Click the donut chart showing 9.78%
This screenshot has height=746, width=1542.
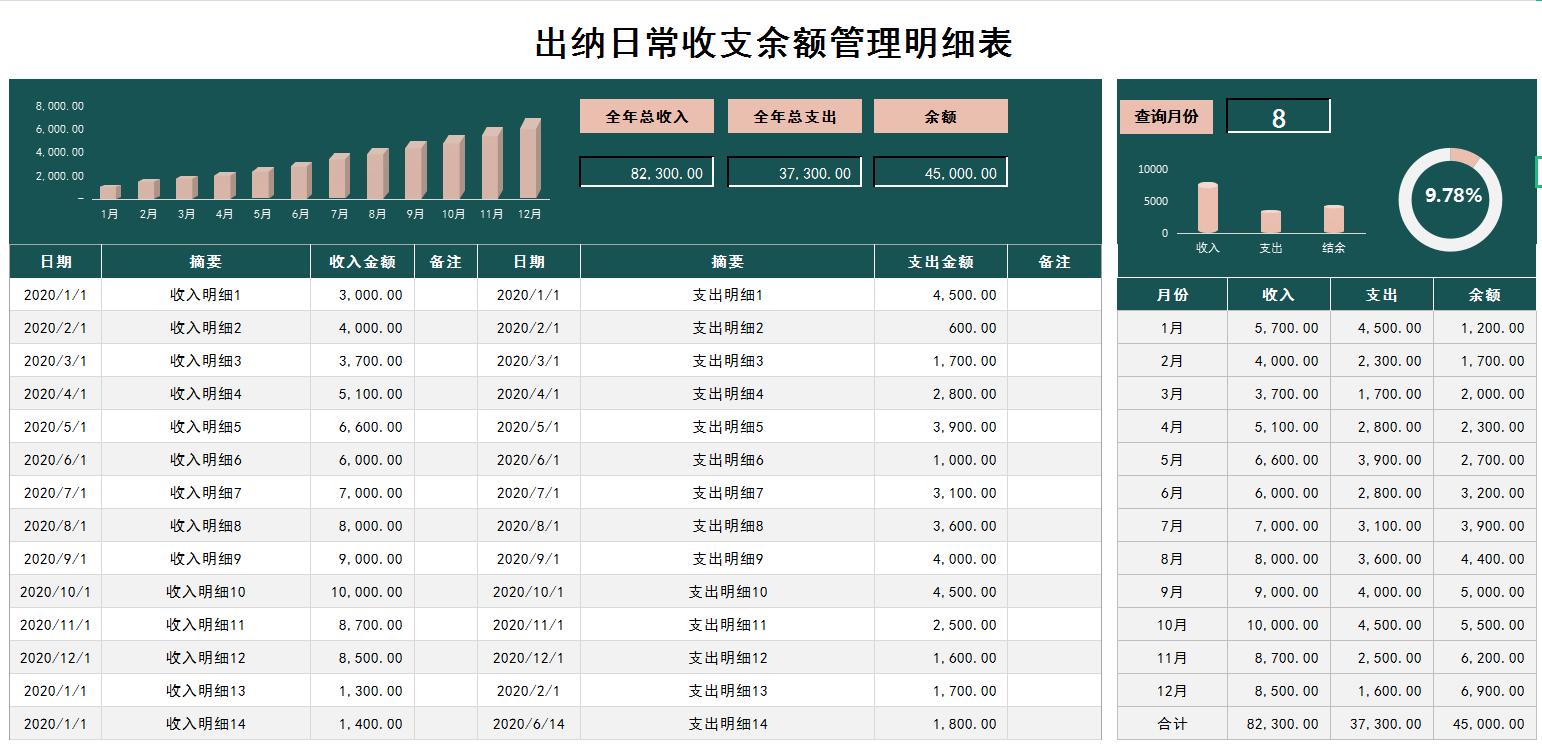1449,199
